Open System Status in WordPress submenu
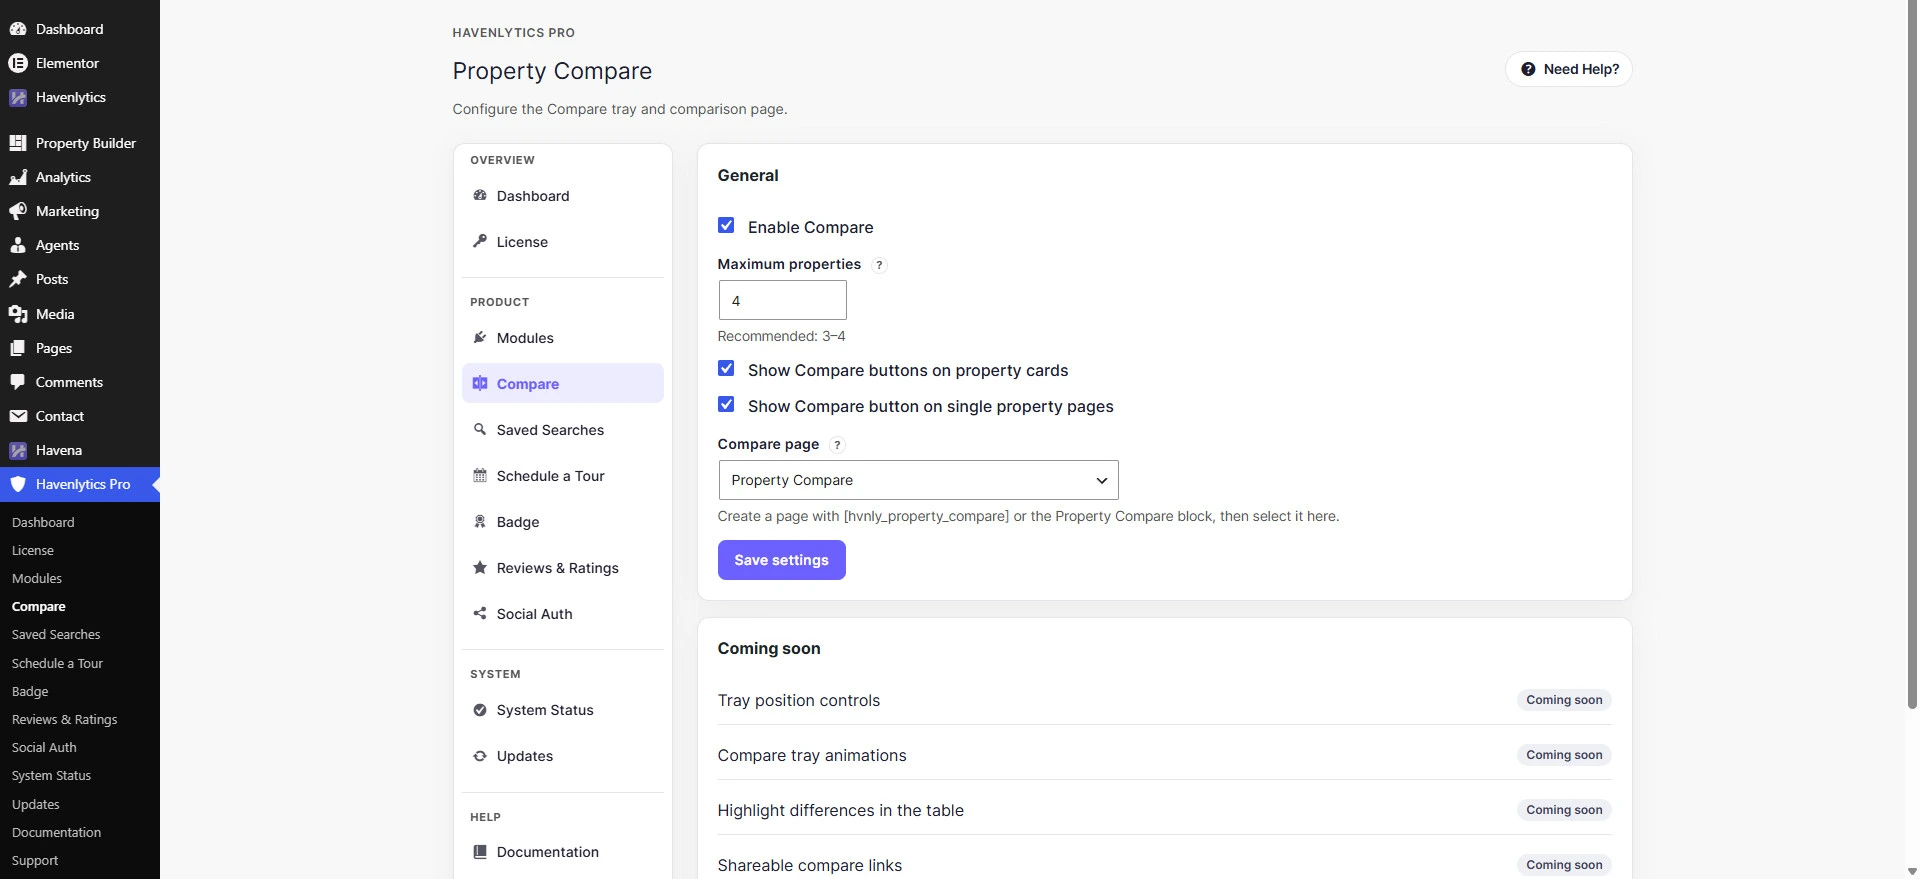This screenshot has height=879, width=1920. (x=51, y=775)
